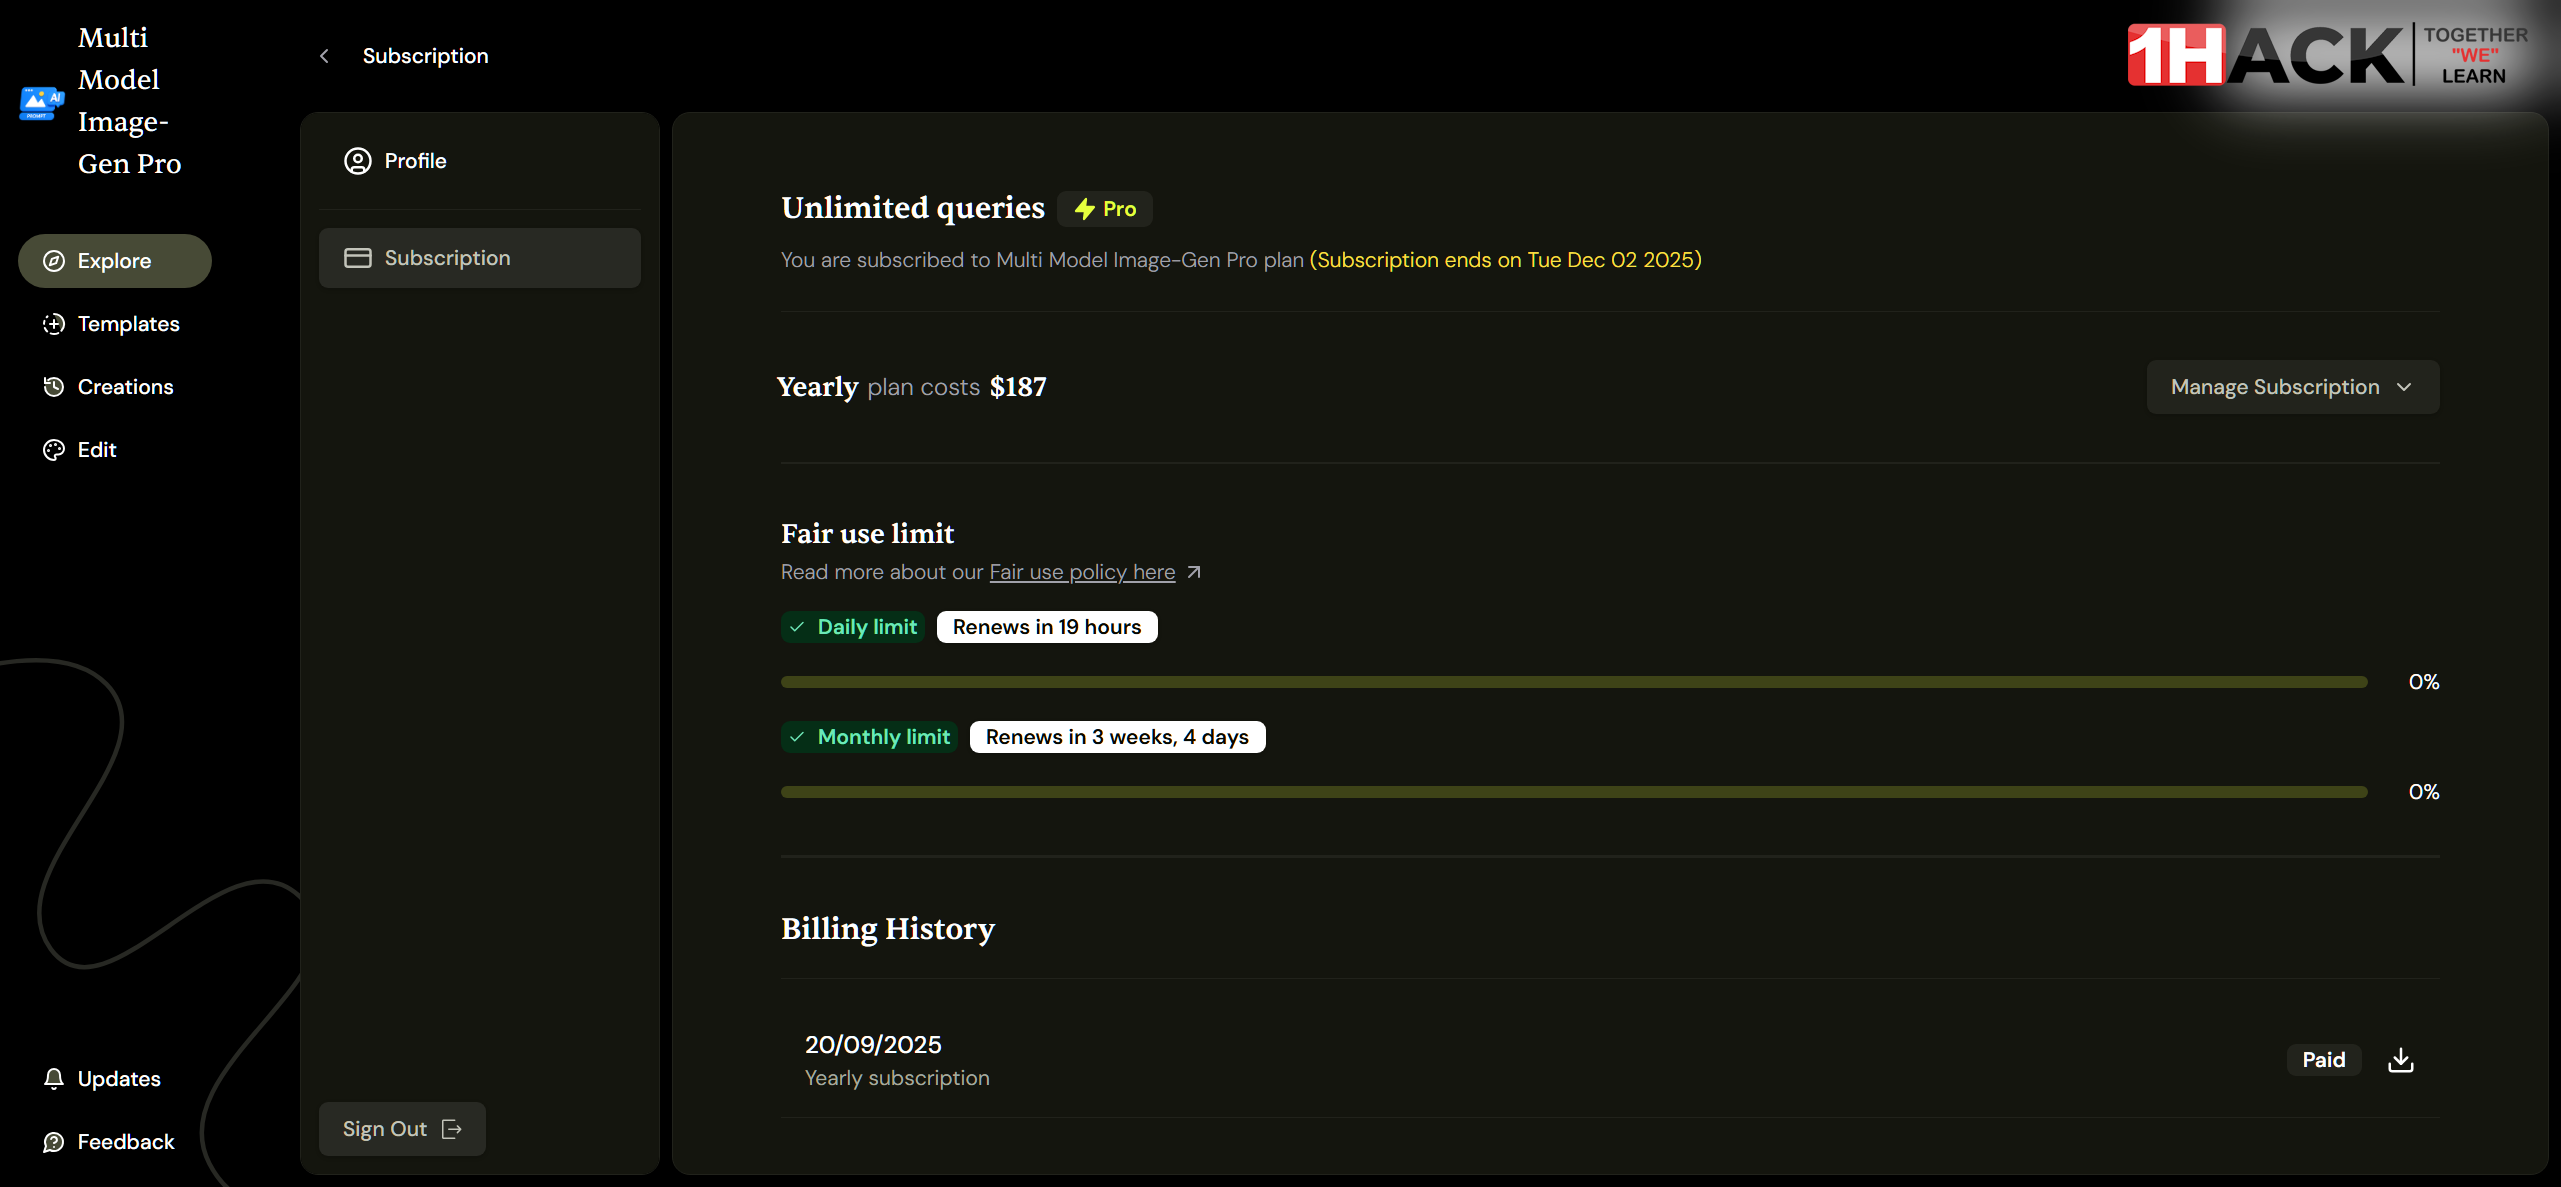Screen dimensions: 2561x1187
Task: Click the Pro lightning badge
Action: pos(1105,209)
